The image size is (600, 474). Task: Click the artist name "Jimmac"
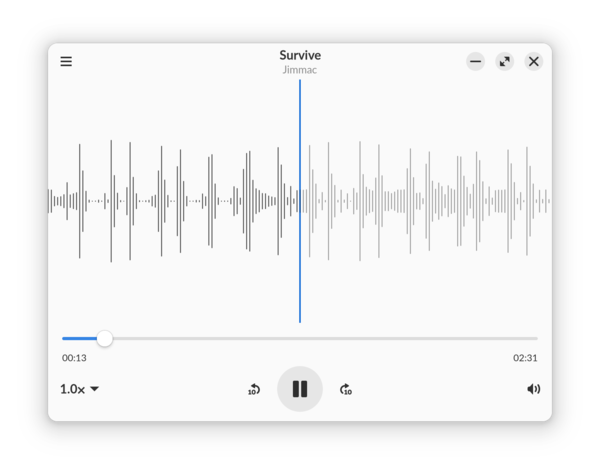click(x=300, y=70)
